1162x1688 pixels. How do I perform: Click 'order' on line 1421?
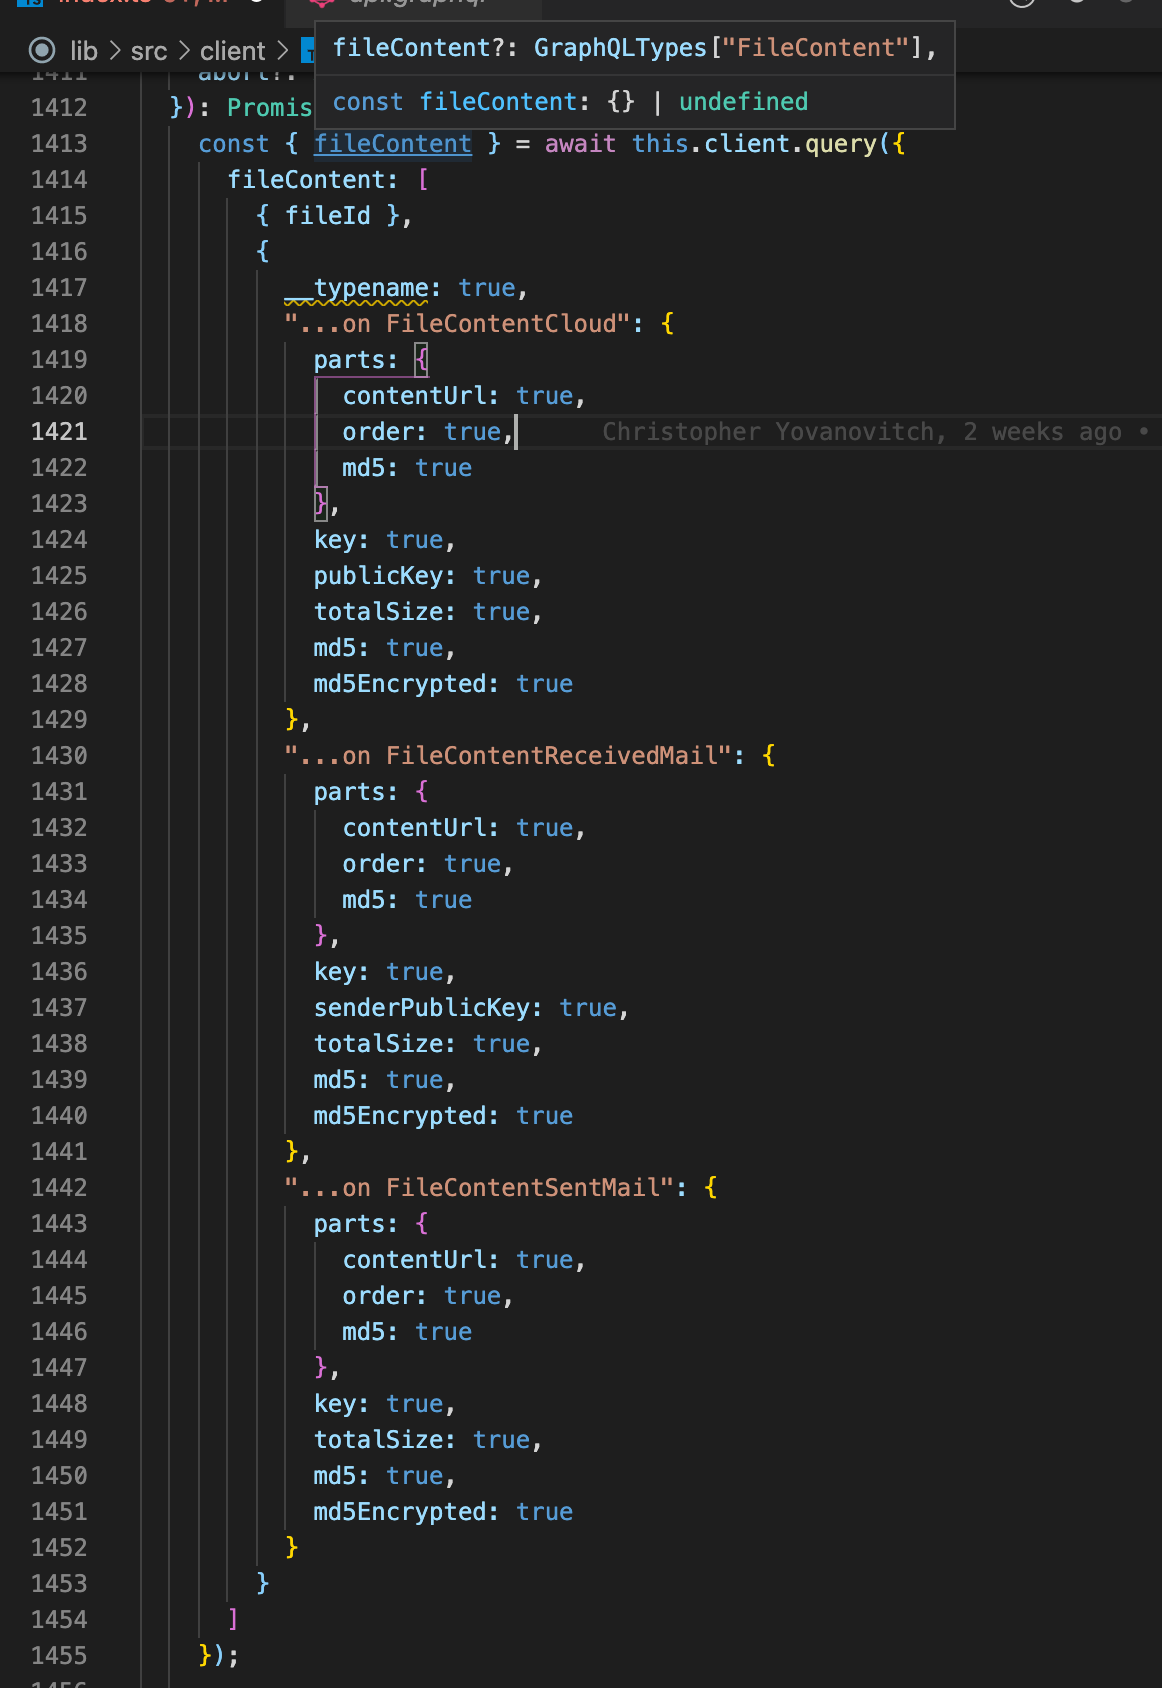pyautogui.click(x=379, y=432)
